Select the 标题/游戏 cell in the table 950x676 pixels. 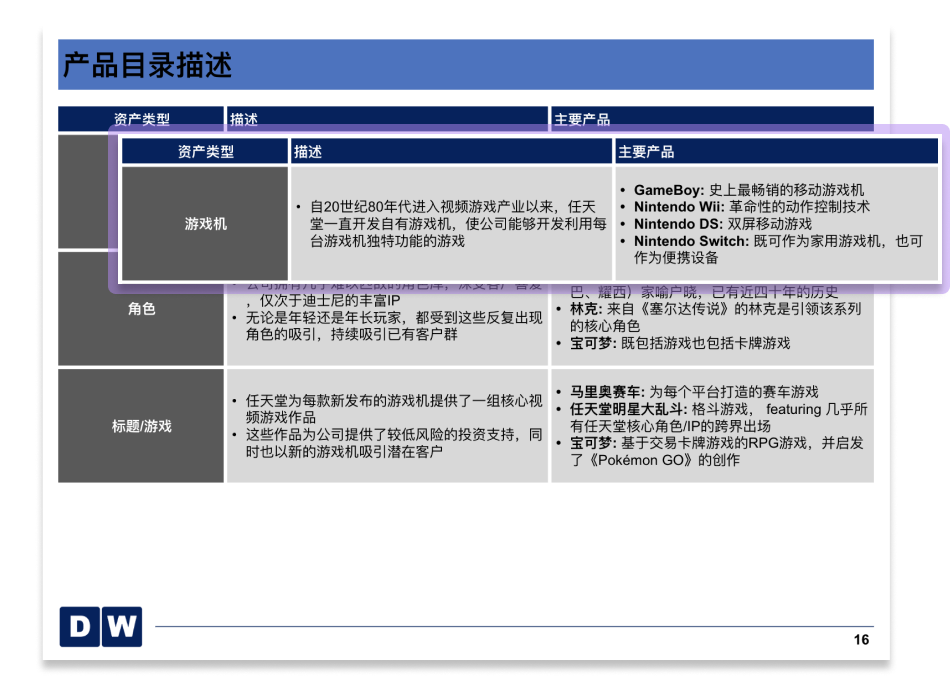[x=140, y=425]
